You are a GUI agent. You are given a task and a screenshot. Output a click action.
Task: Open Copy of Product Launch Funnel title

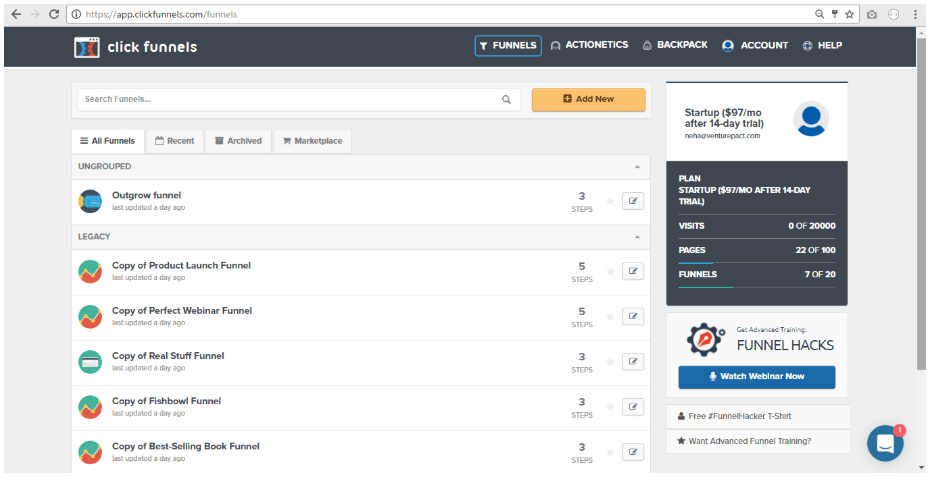(x=181, y=265)
